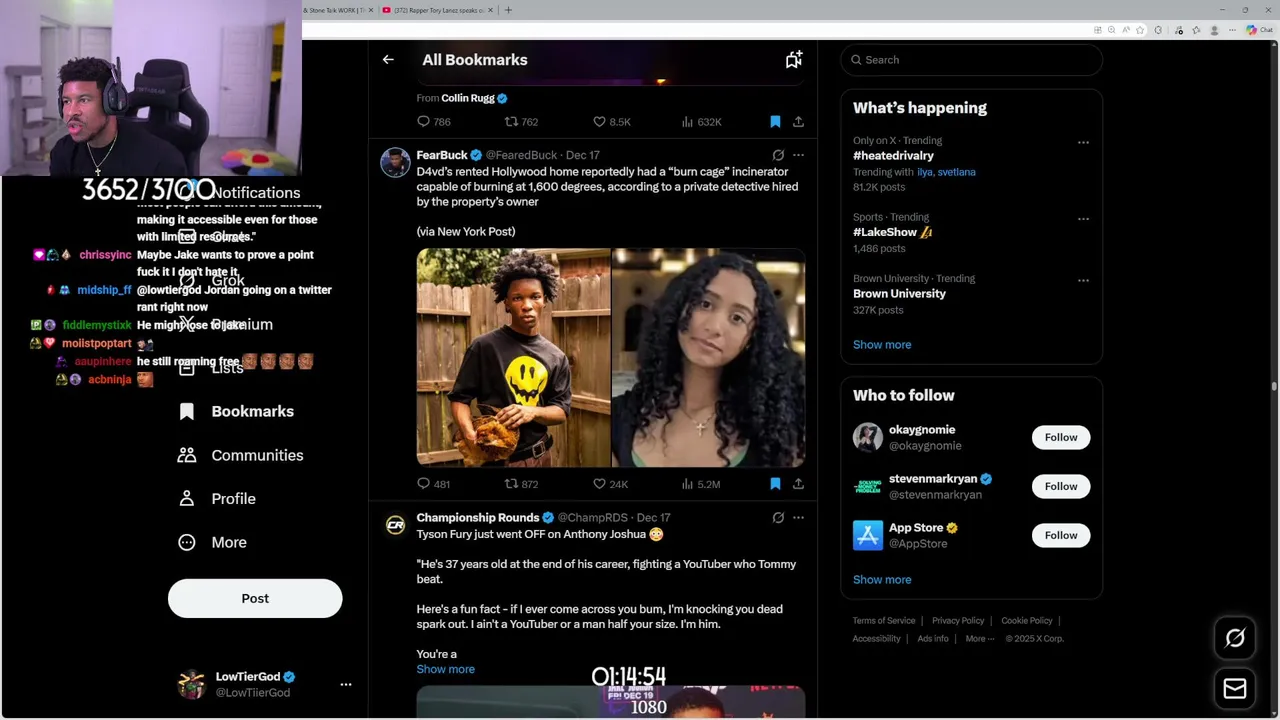Viewport: 1280px width, 720px height.
Task: Open Ads info footer link
Action: click(x=933, y=639)
